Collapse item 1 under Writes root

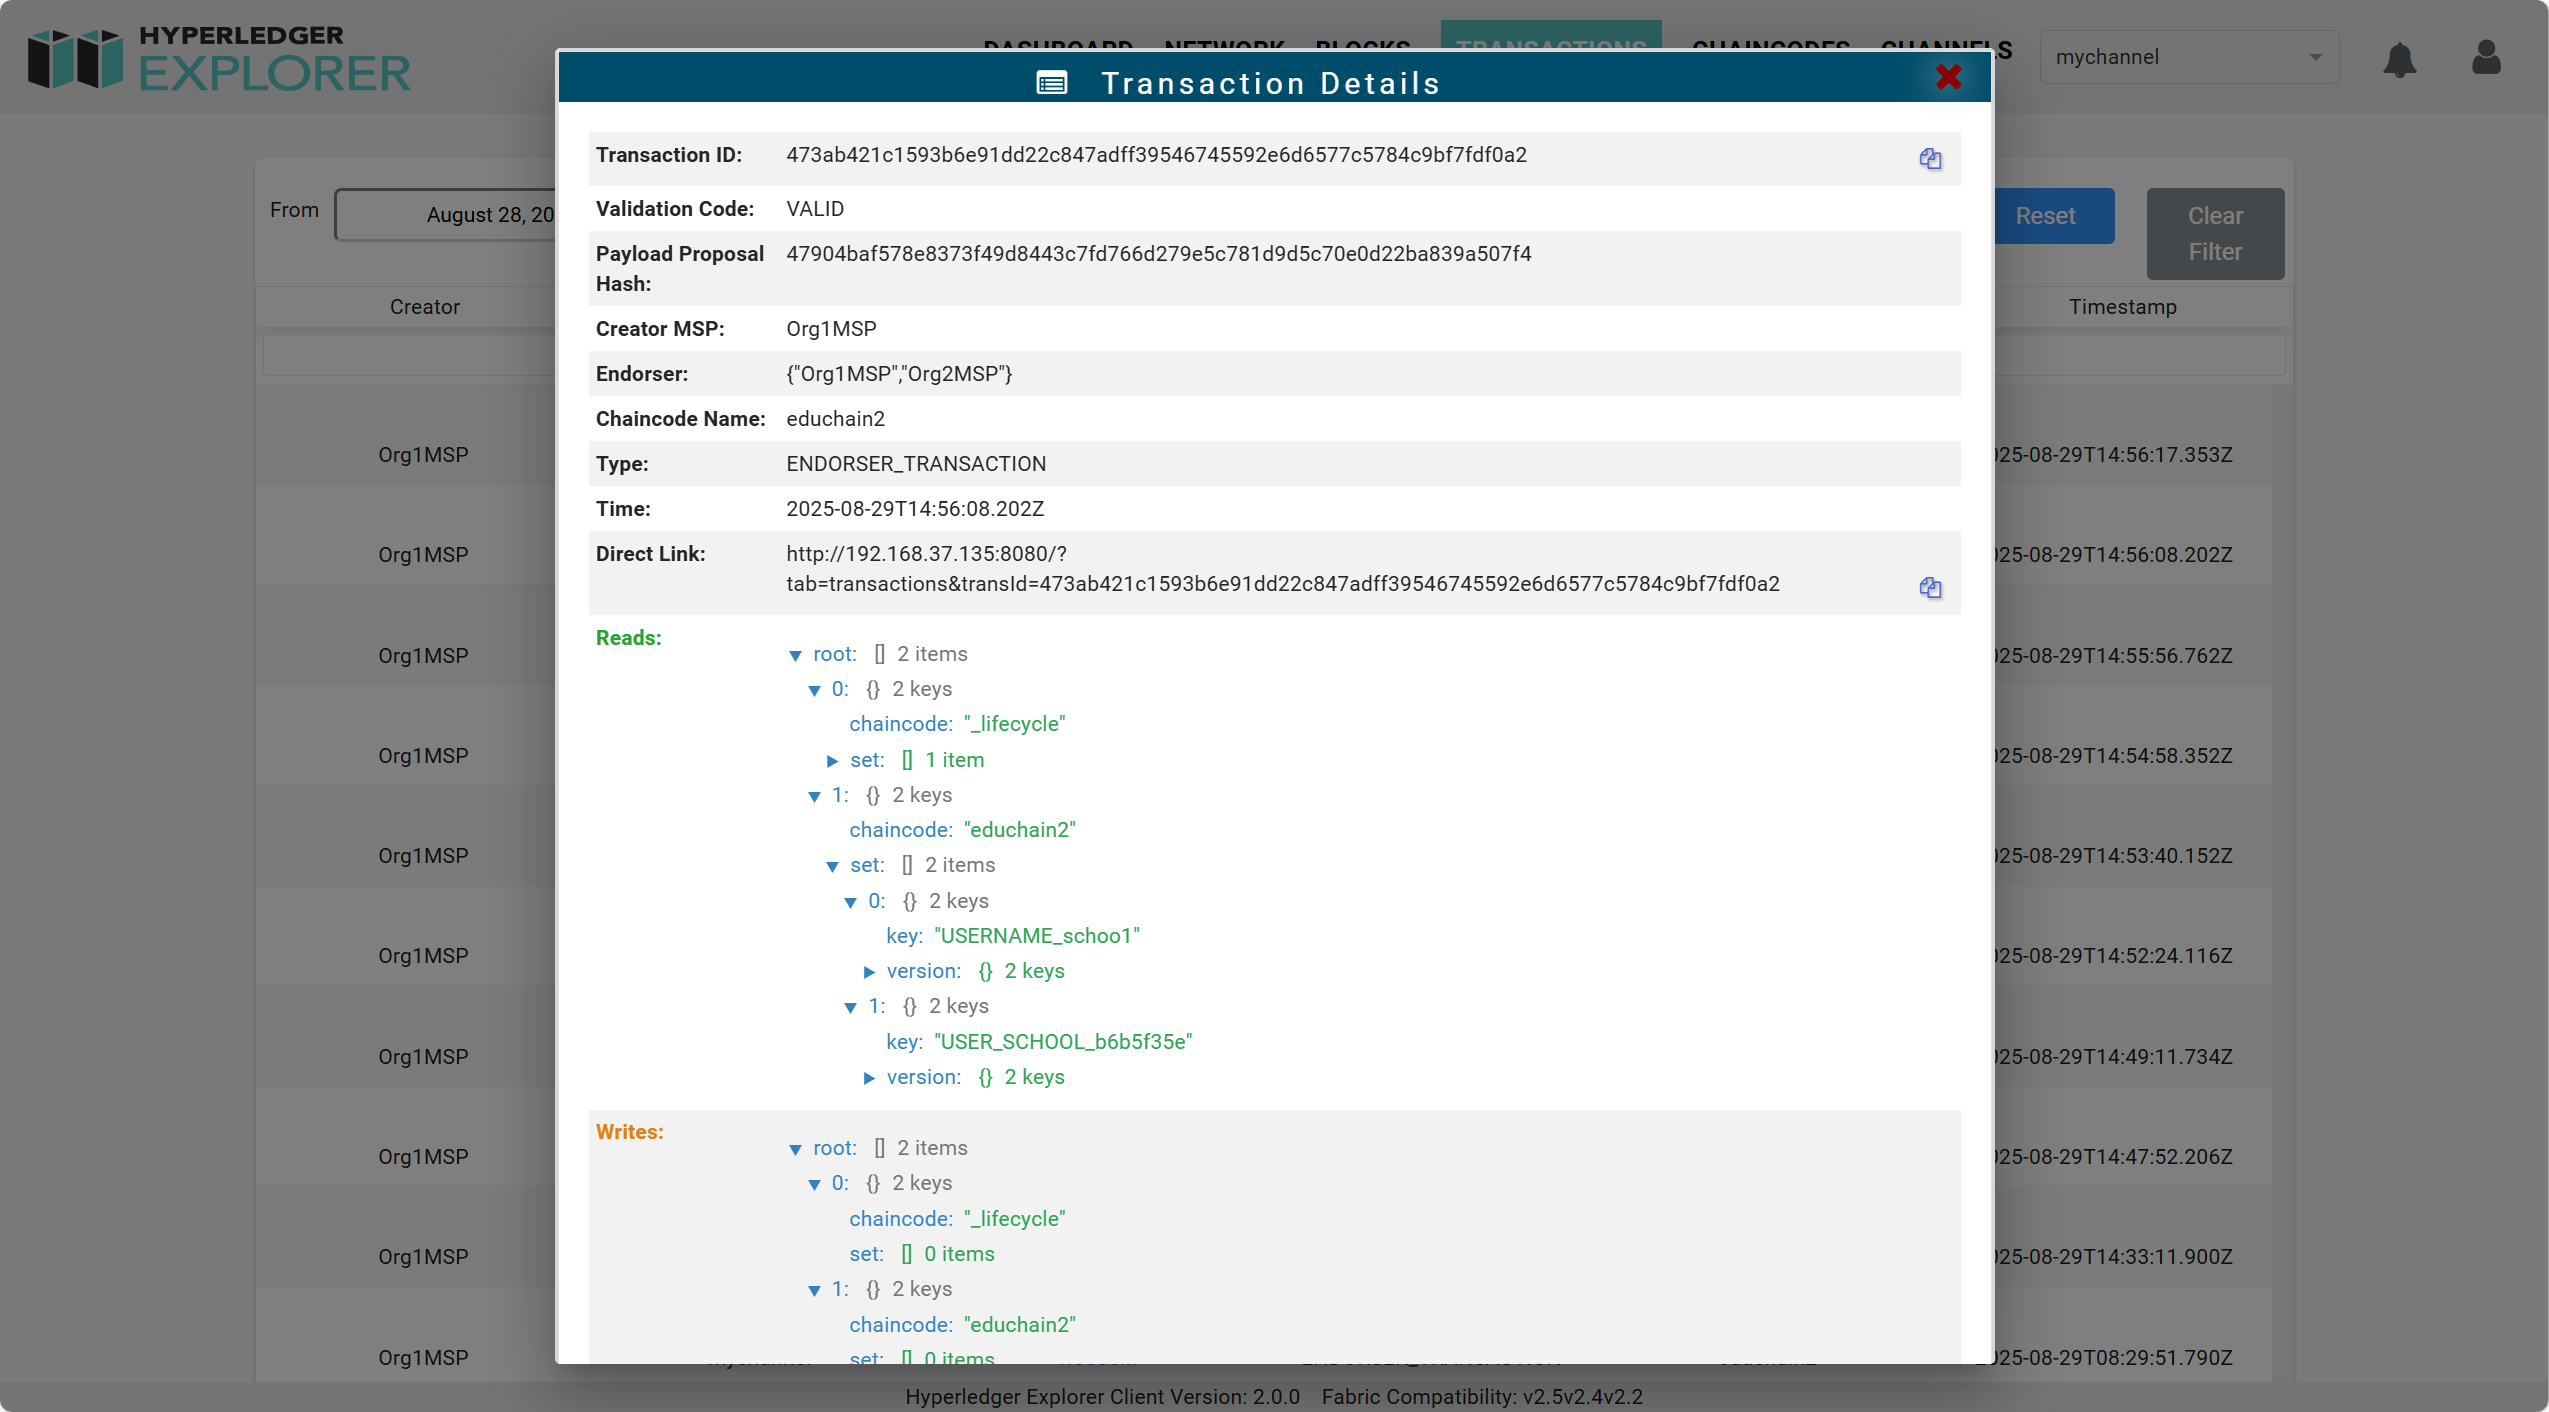(814, 1290)
